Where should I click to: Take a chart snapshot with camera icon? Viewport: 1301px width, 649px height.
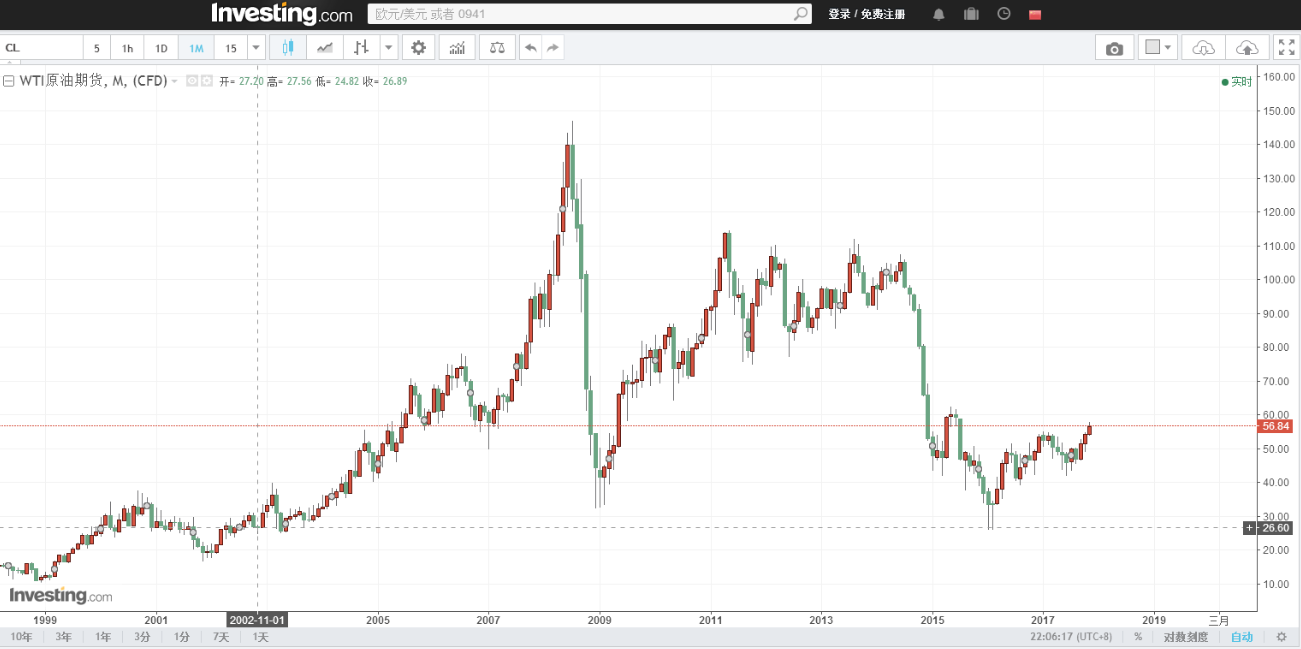tap(1115, 48)
